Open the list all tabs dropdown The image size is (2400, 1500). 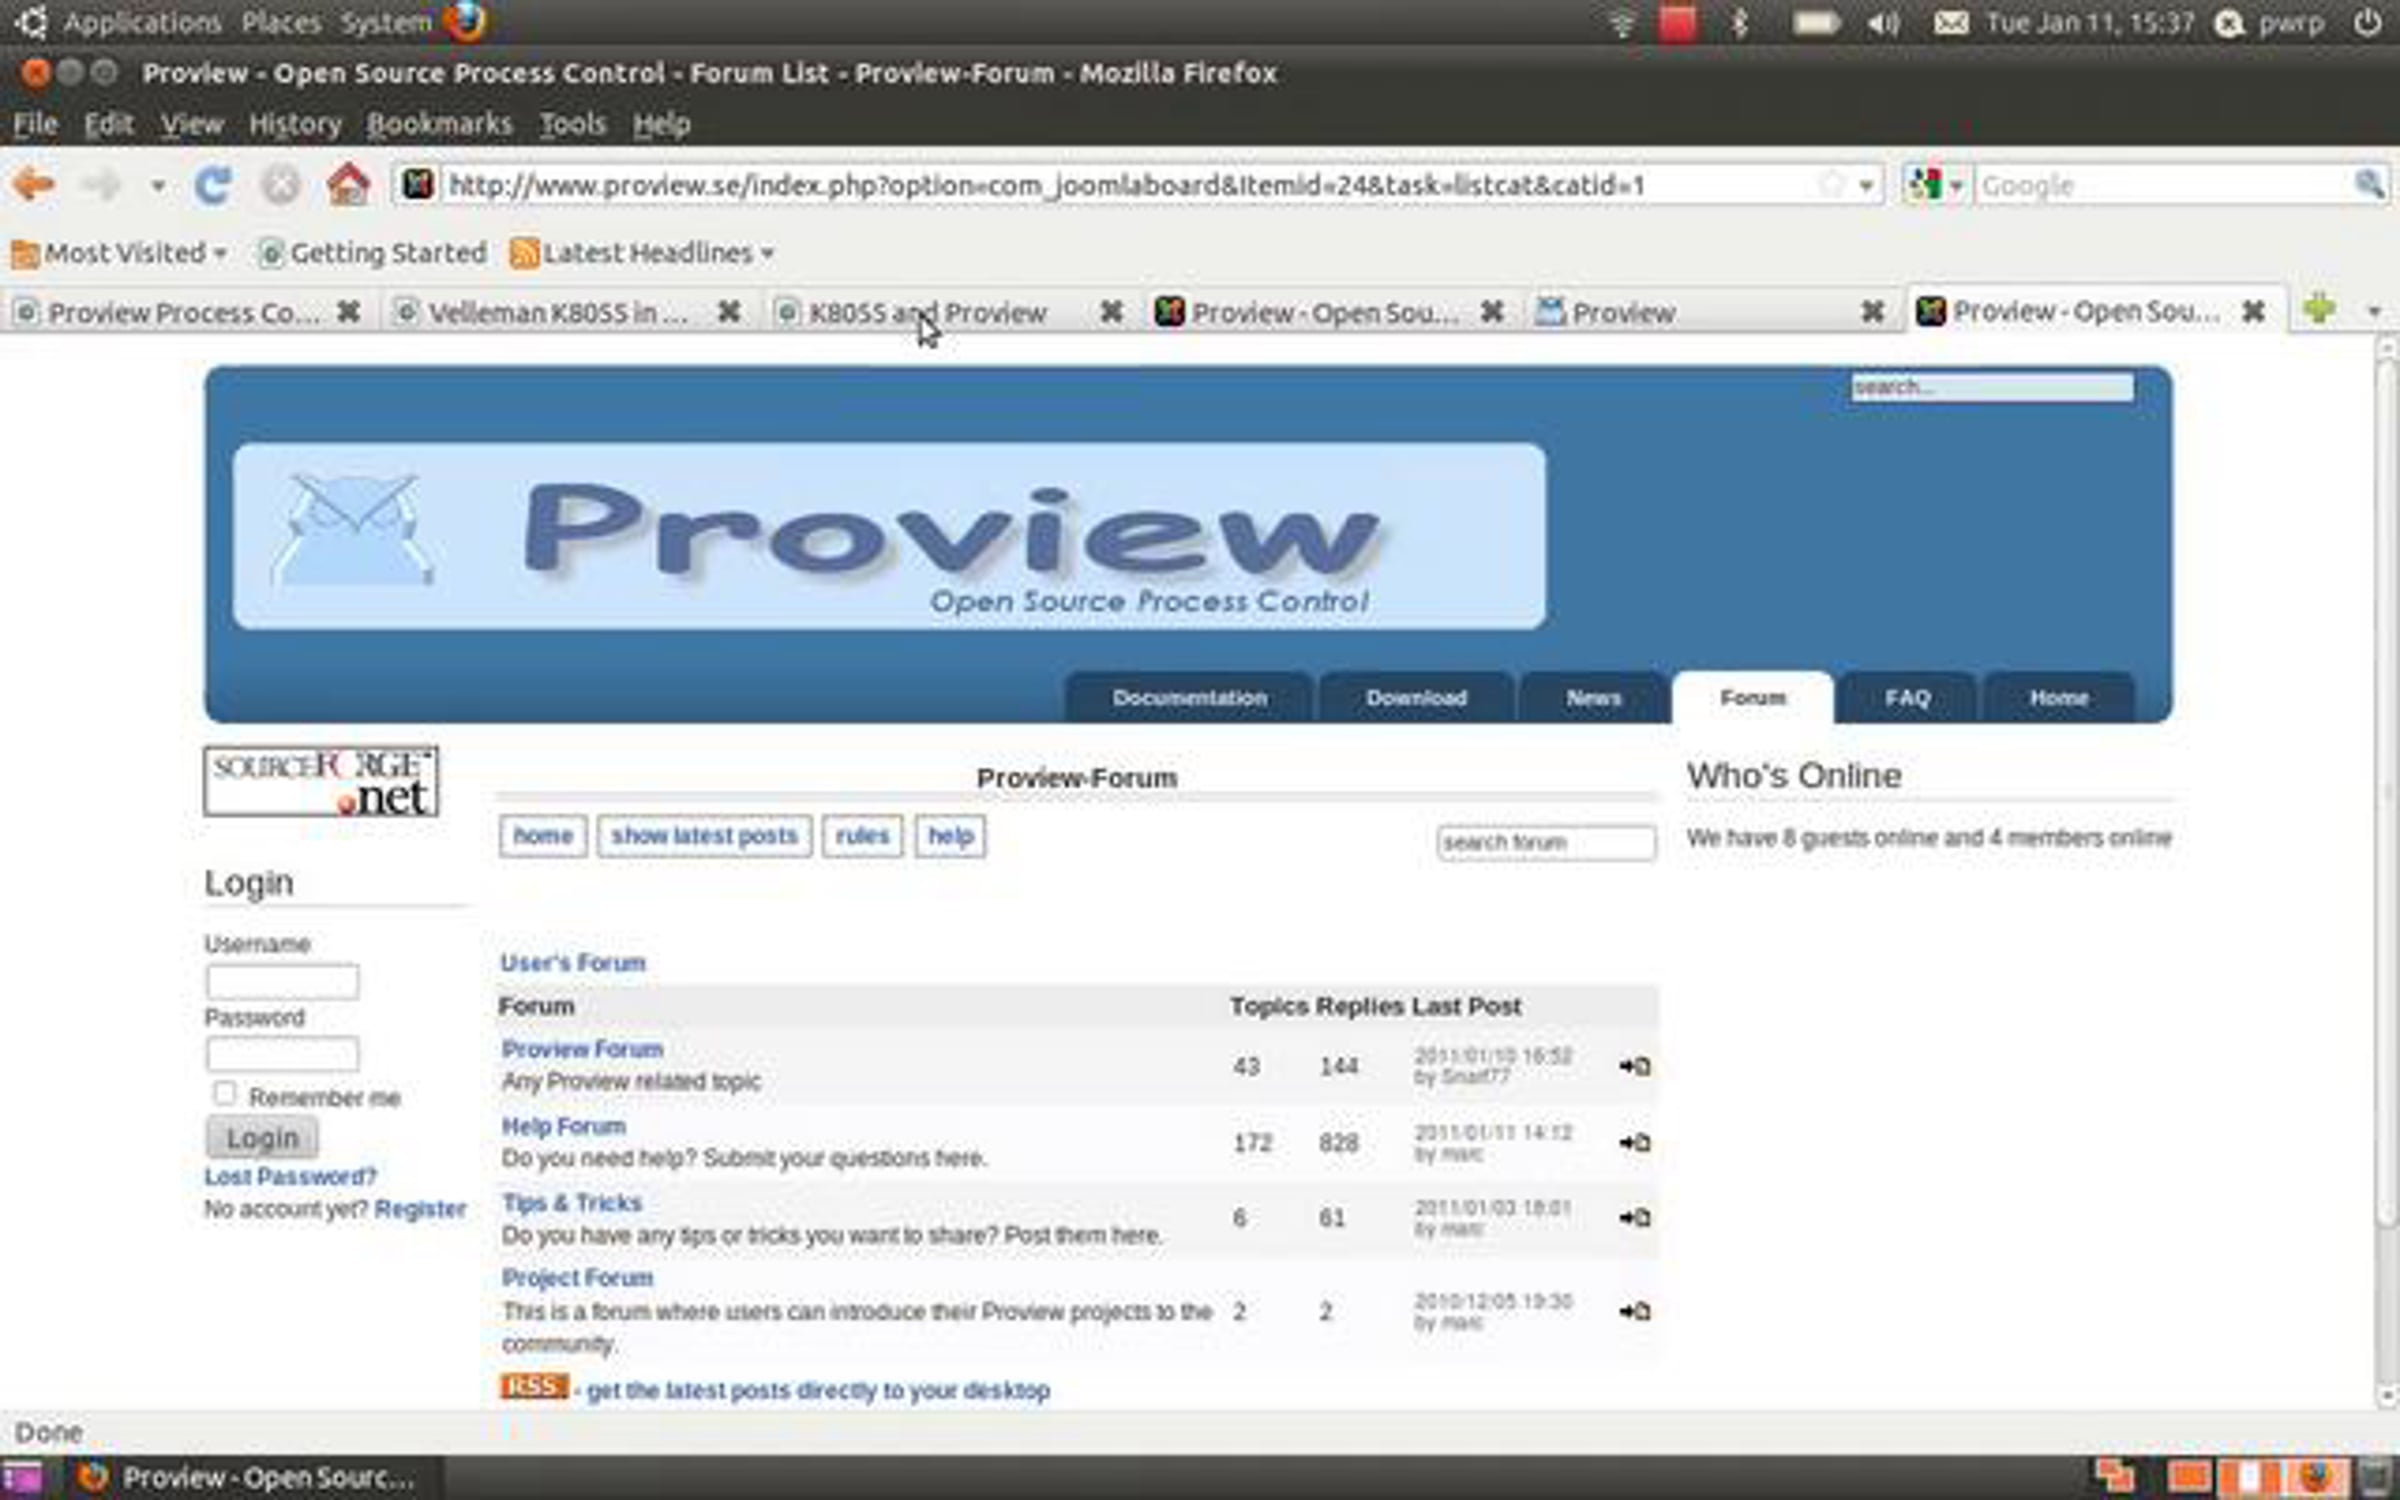click(2374, 311)
